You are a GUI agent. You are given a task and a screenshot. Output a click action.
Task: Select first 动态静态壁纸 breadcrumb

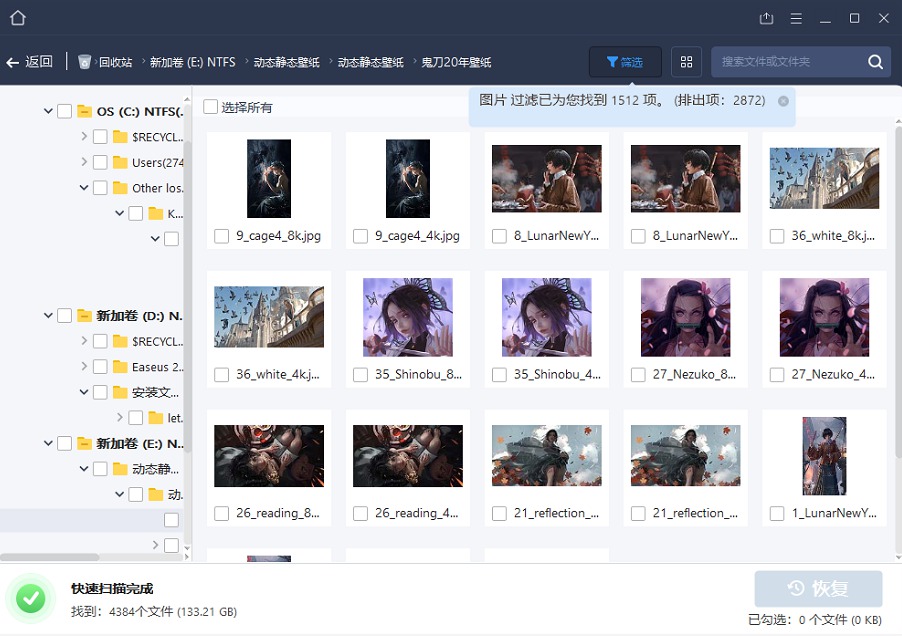click(286, 62)
